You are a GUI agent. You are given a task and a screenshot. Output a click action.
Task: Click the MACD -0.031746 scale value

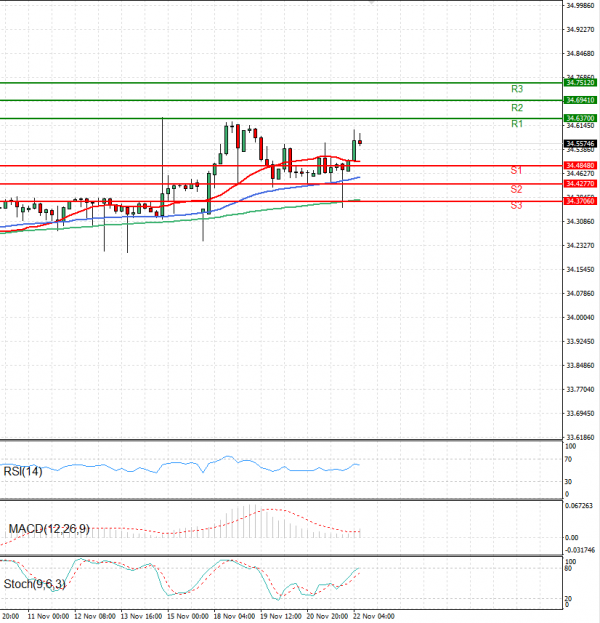click(x=580, y=550)
